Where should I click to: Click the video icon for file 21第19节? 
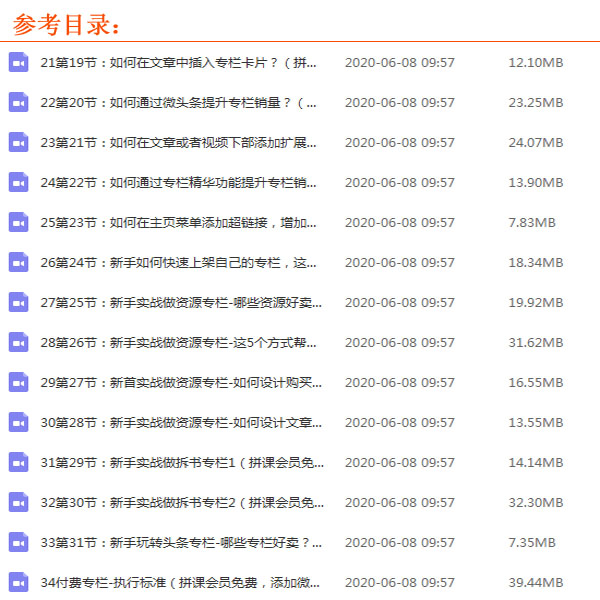[x=18, y=62]
